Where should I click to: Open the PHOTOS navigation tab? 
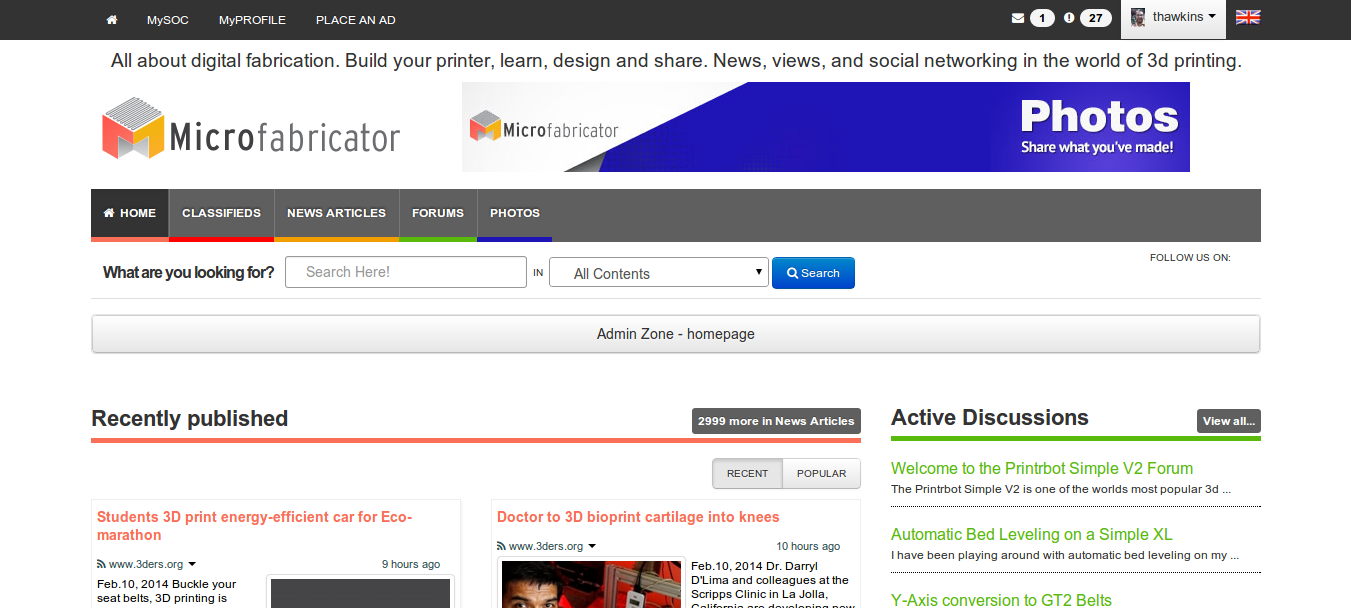pos(515,213)
